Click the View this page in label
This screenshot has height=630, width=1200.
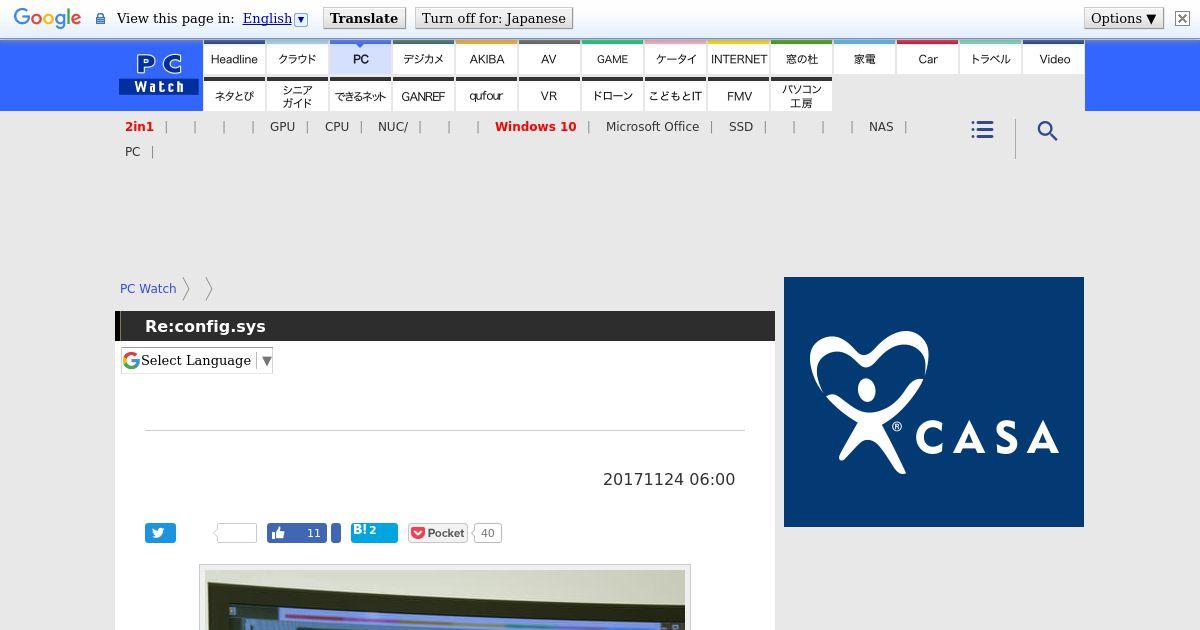(x=175, y=18)
